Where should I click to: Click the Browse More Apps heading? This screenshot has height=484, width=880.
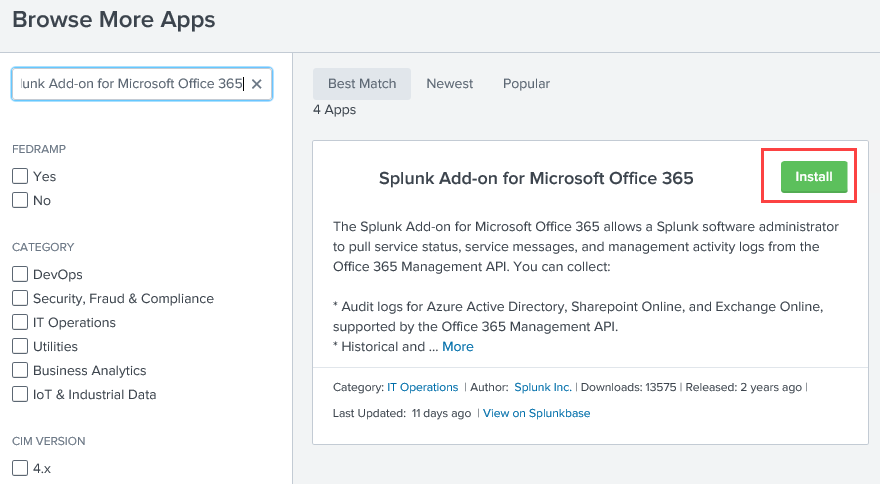pos(114,20)
